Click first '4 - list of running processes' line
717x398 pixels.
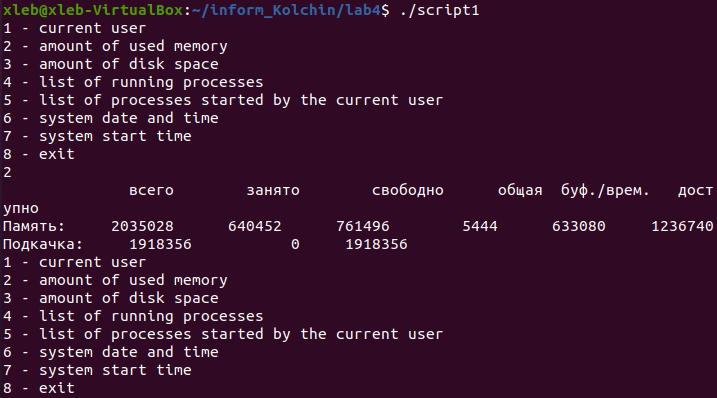133,82
